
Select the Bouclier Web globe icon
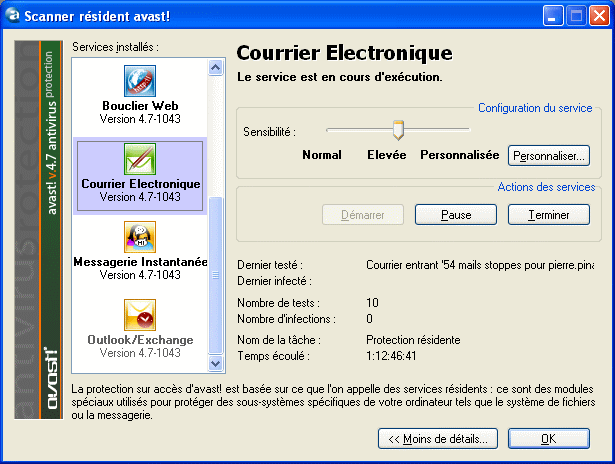(140, 81)
